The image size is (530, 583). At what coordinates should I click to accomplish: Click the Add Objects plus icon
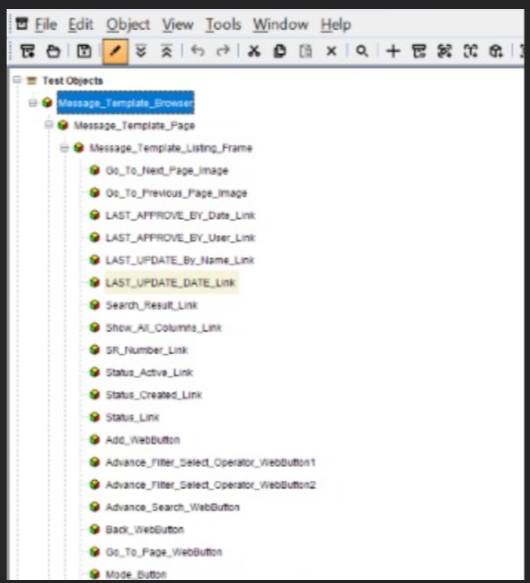pyautogui.click(x=393, y=51)
